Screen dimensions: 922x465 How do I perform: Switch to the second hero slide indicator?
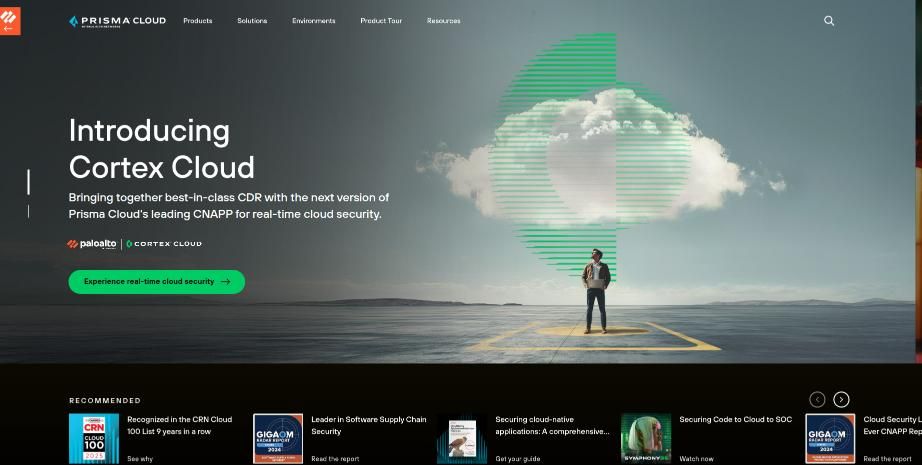coord(28,211)
